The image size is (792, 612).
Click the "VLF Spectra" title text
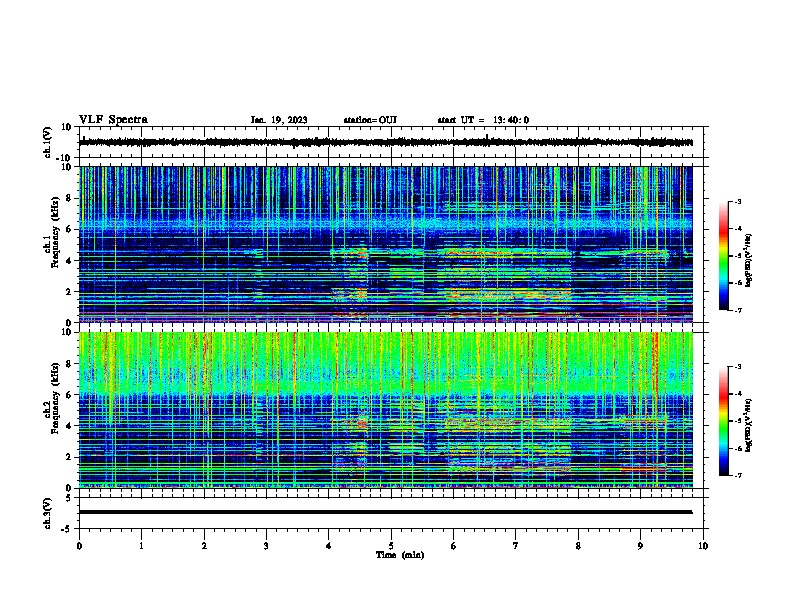[x=113, y=120]
